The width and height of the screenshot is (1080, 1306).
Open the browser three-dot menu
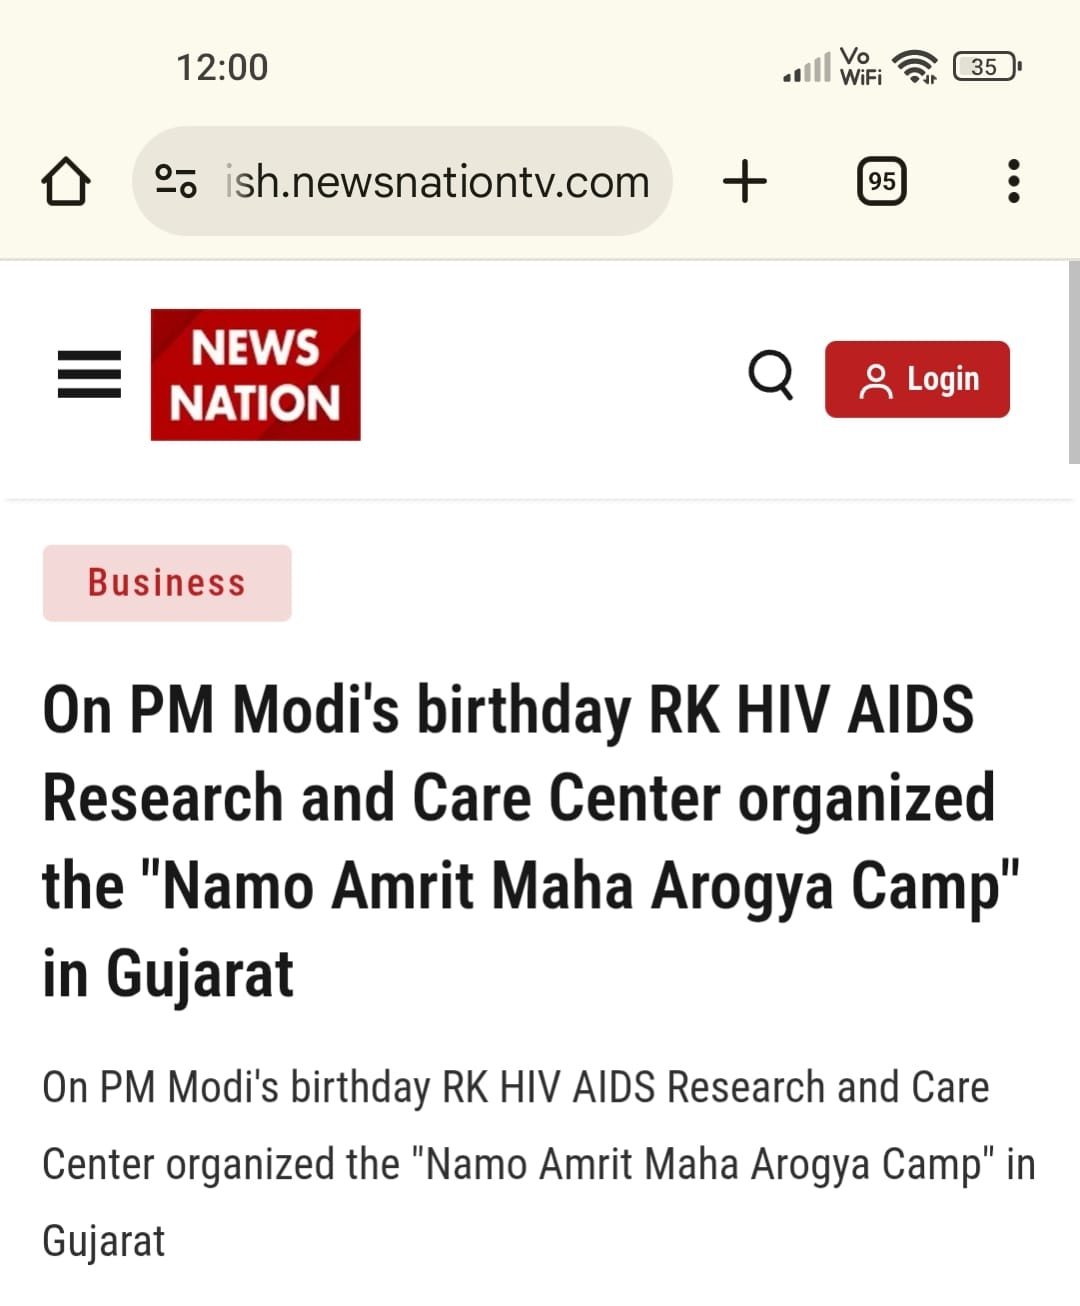pyautogui.click(x=1013, y=181)
